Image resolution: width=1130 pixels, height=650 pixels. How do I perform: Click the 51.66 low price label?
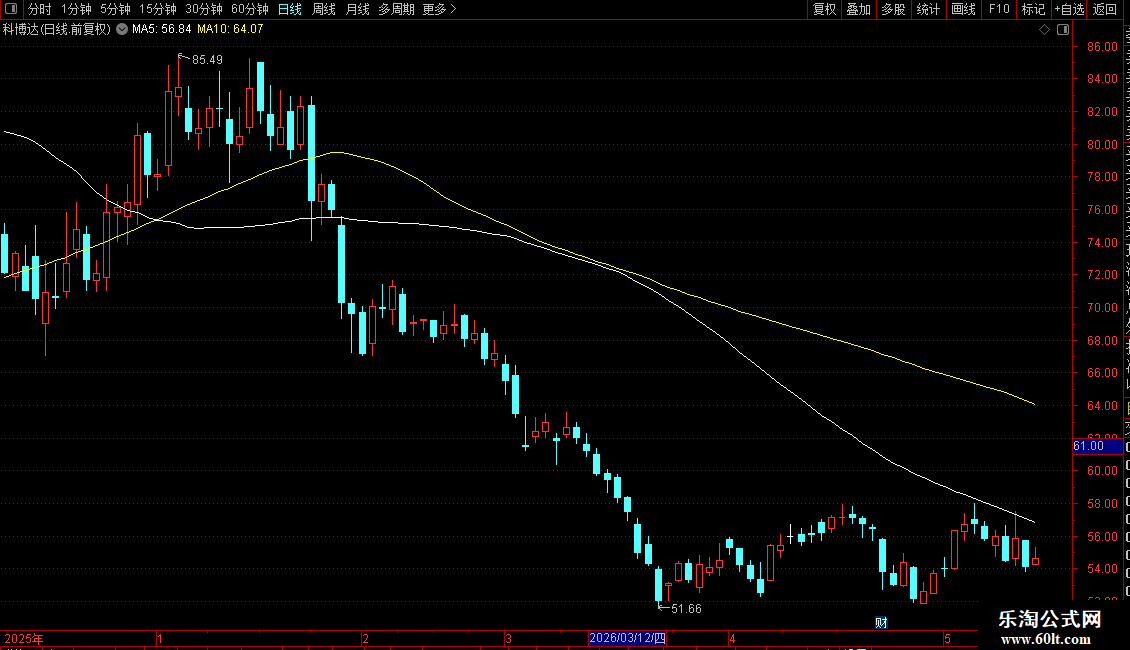[686, 609]
